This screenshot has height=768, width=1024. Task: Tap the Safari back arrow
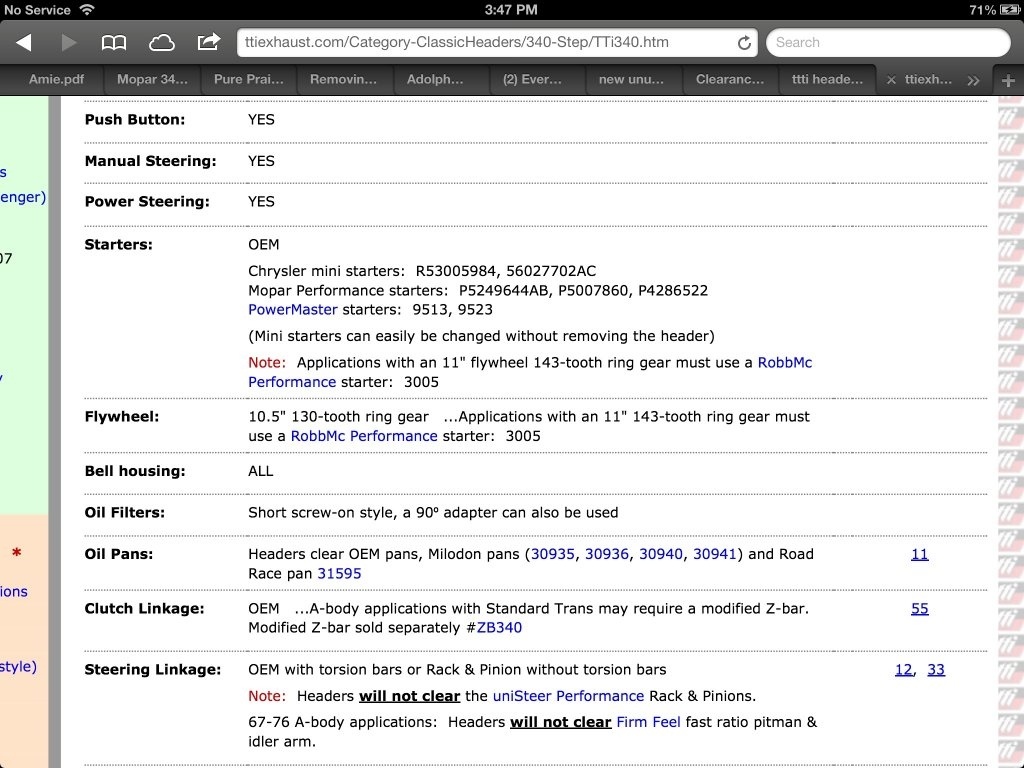pos(24,42)
